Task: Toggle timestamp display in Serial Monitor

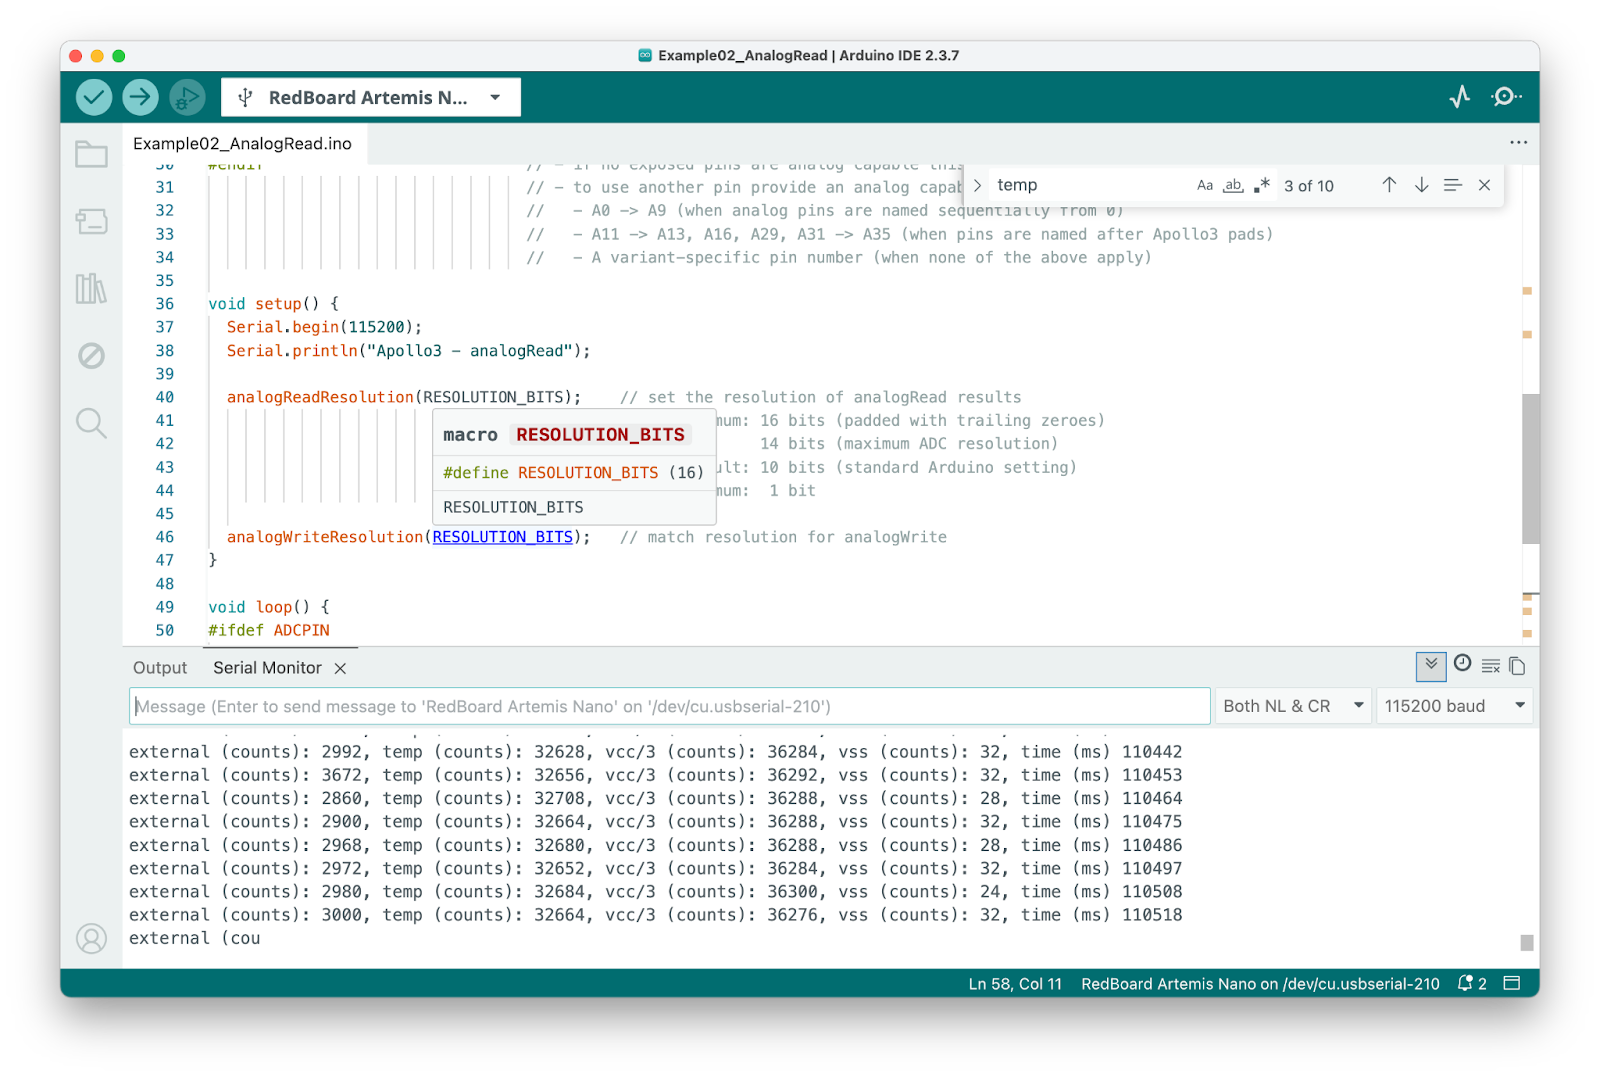Action: (x=1462, y=664)
